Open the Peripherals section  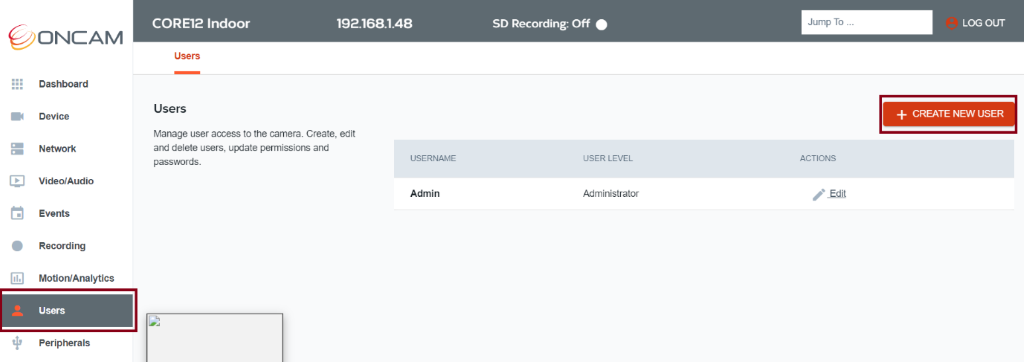pos(65,342)
